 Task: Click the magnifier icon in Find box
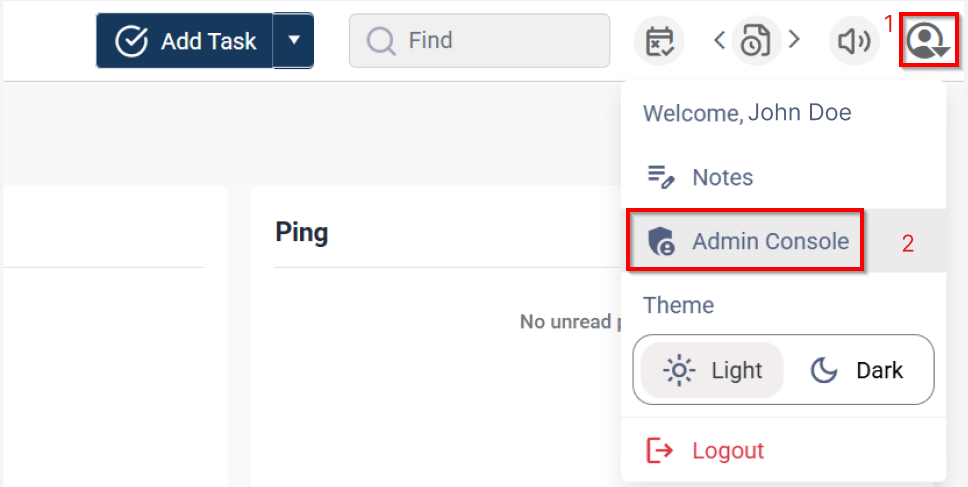pyautogui.click(x=381, y=41)
